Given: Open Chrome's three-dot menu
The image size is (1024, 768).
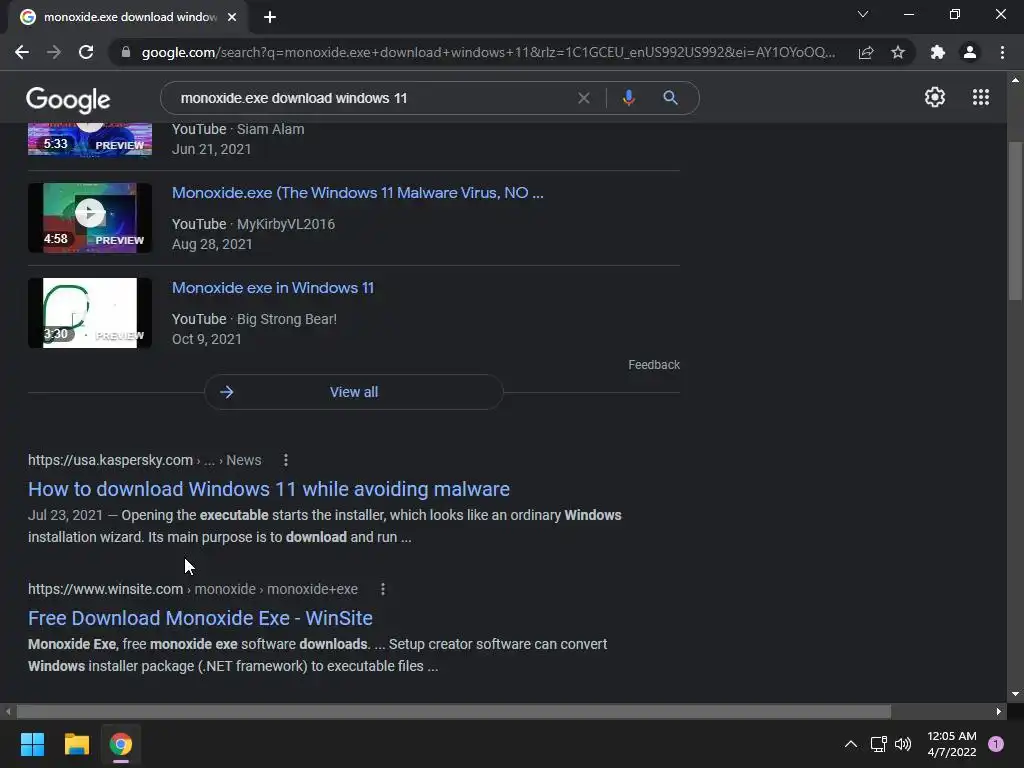Looking at the screenshot, I should pos(1002,52).
